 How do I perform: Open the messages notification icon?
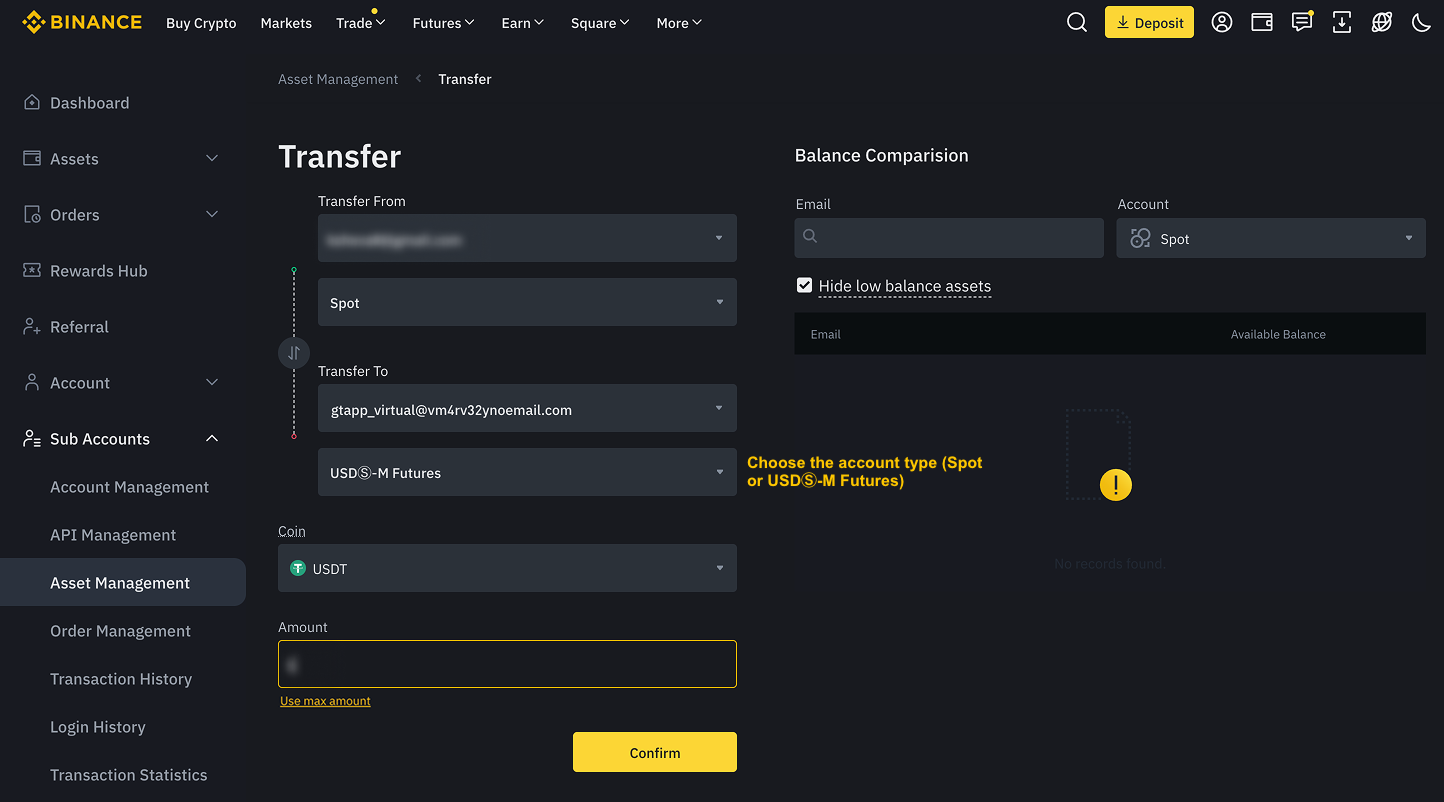point(1301,23)
